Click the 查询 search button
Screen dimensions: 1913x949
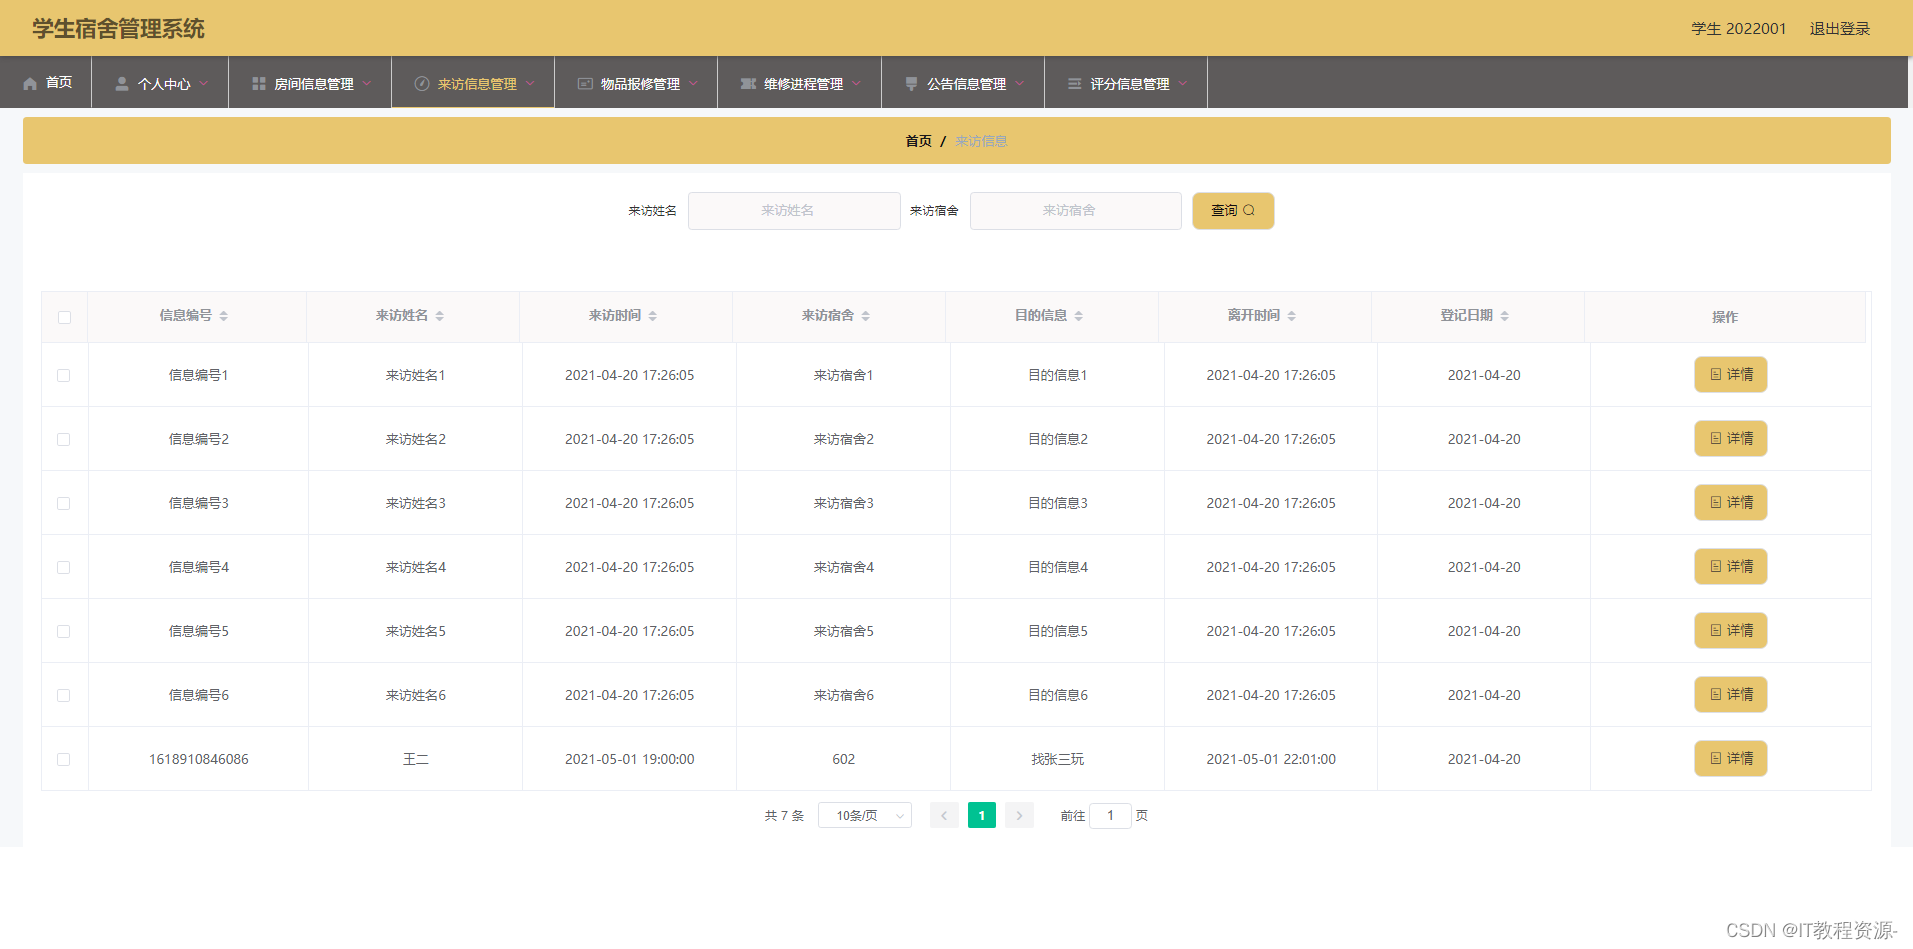click(1233, 211)
